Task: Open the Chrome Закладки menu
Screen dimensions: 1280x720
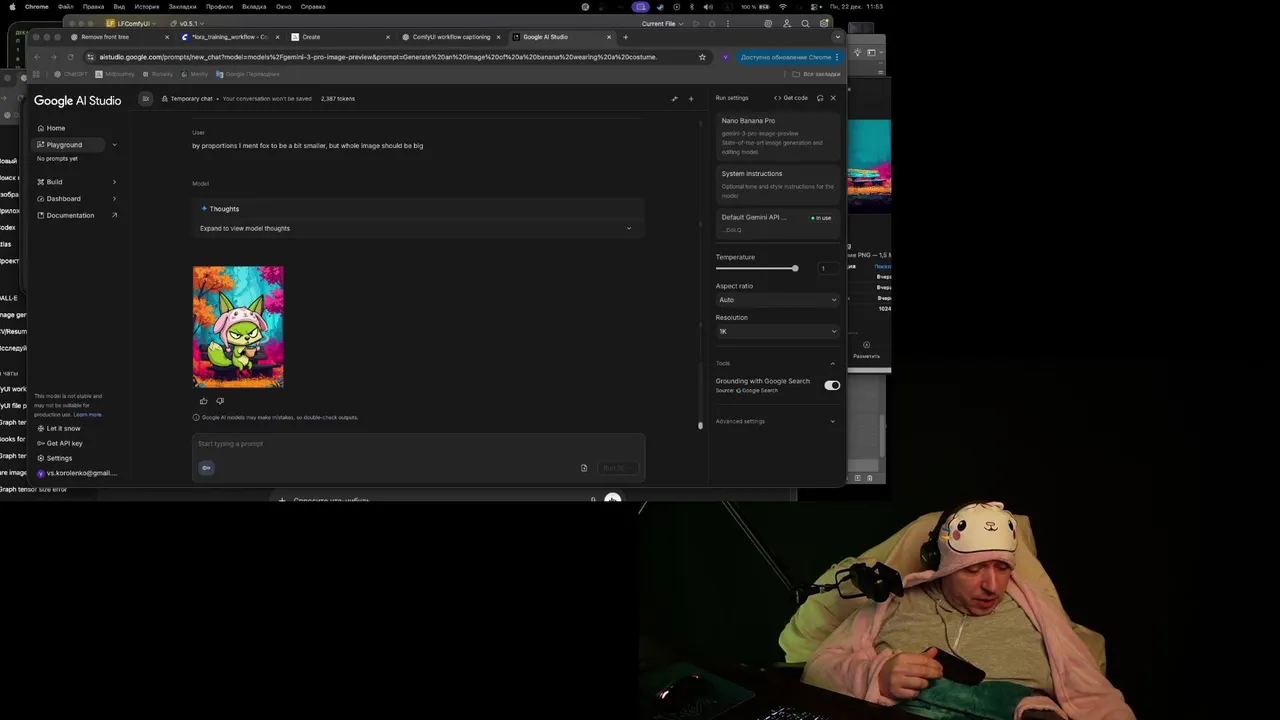Action: (182, 7)
